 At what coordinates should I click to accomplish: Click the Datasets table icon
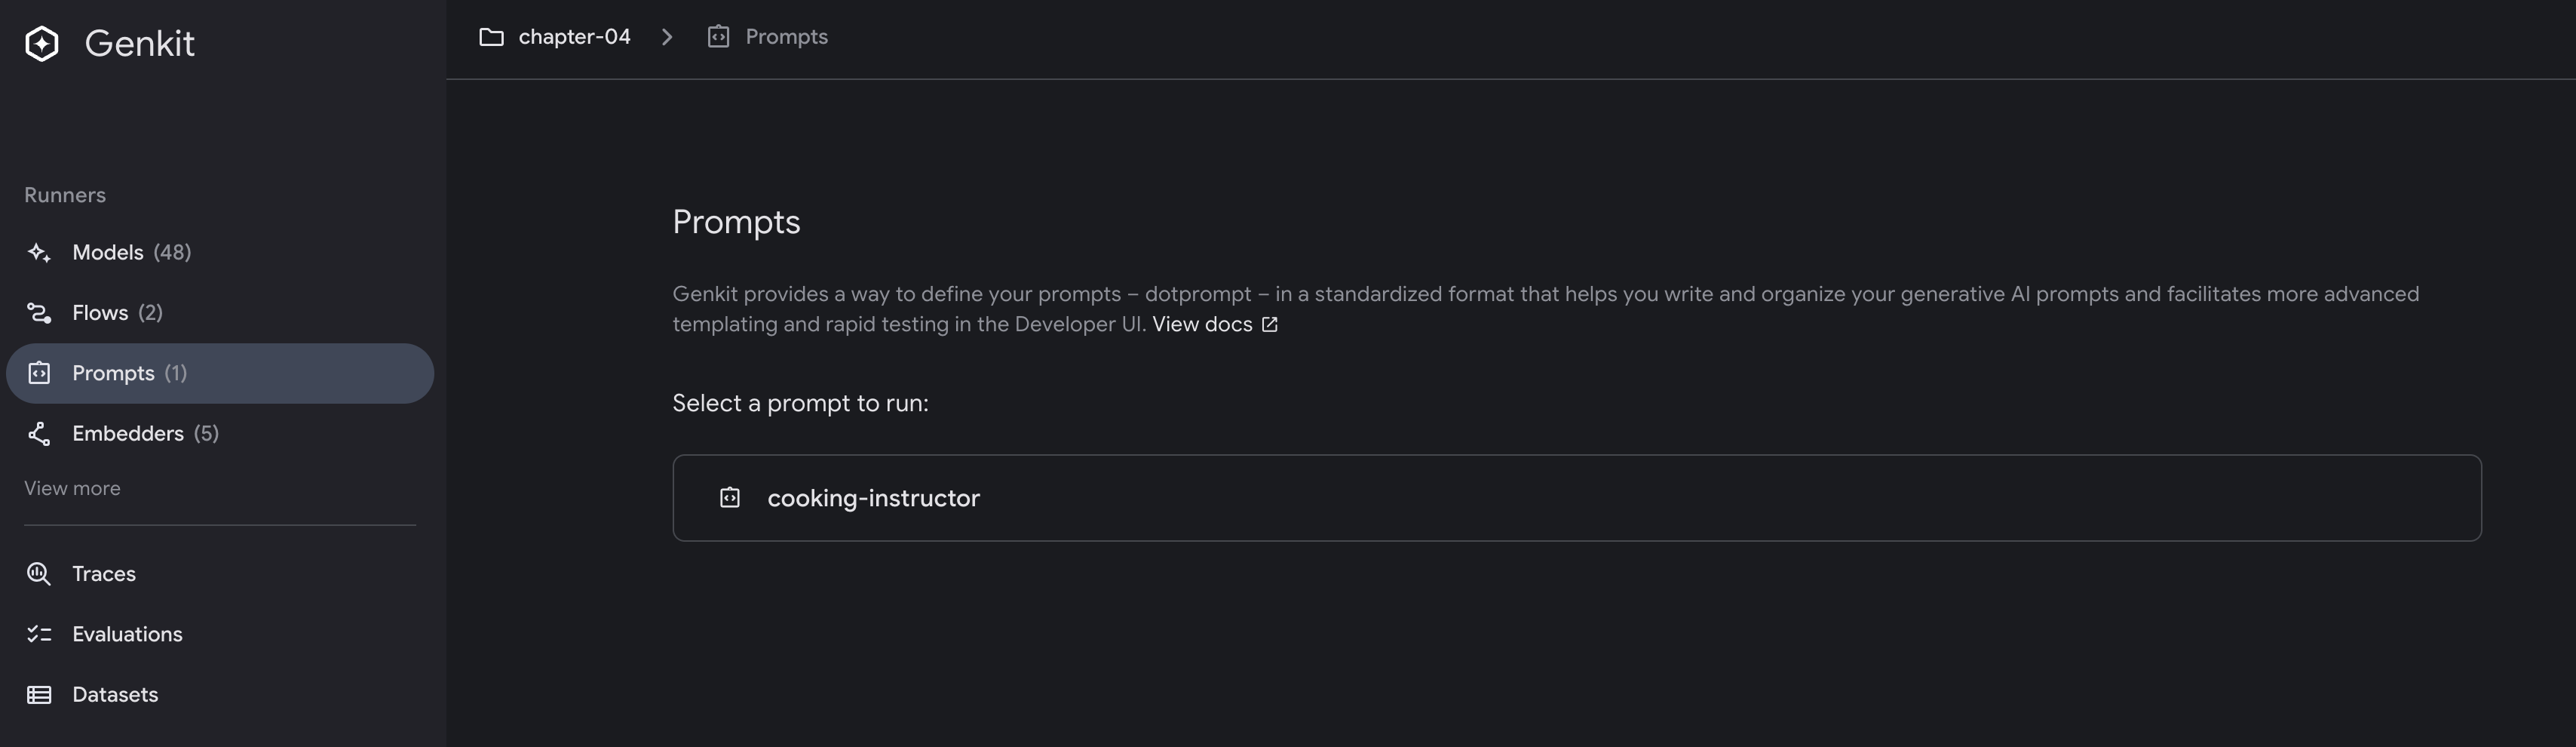point(39,695)
